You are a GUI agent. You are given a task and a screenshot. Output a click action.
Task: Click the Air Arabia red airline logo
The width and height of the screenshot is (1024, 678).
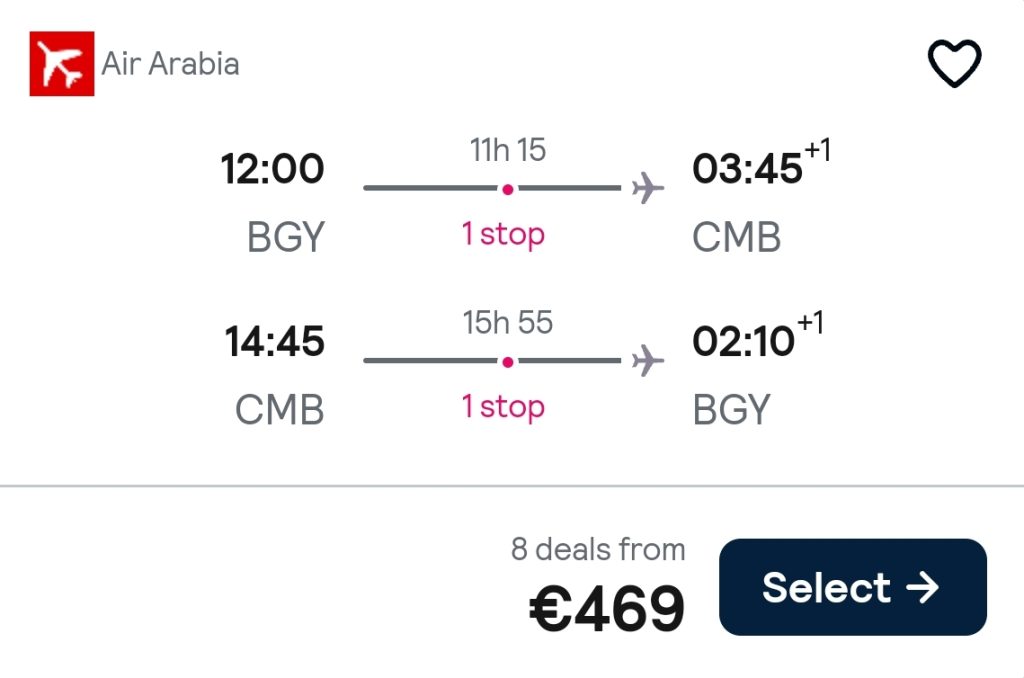(x=62, y=63)
